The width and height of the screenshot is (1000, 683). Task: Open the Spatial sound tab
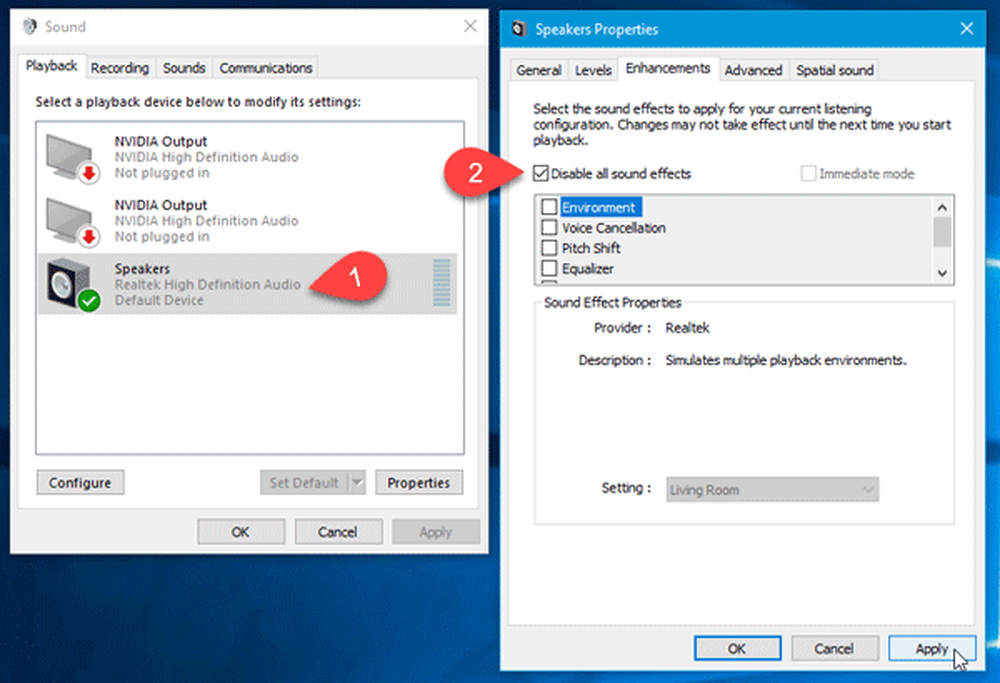tap(834, 70)
